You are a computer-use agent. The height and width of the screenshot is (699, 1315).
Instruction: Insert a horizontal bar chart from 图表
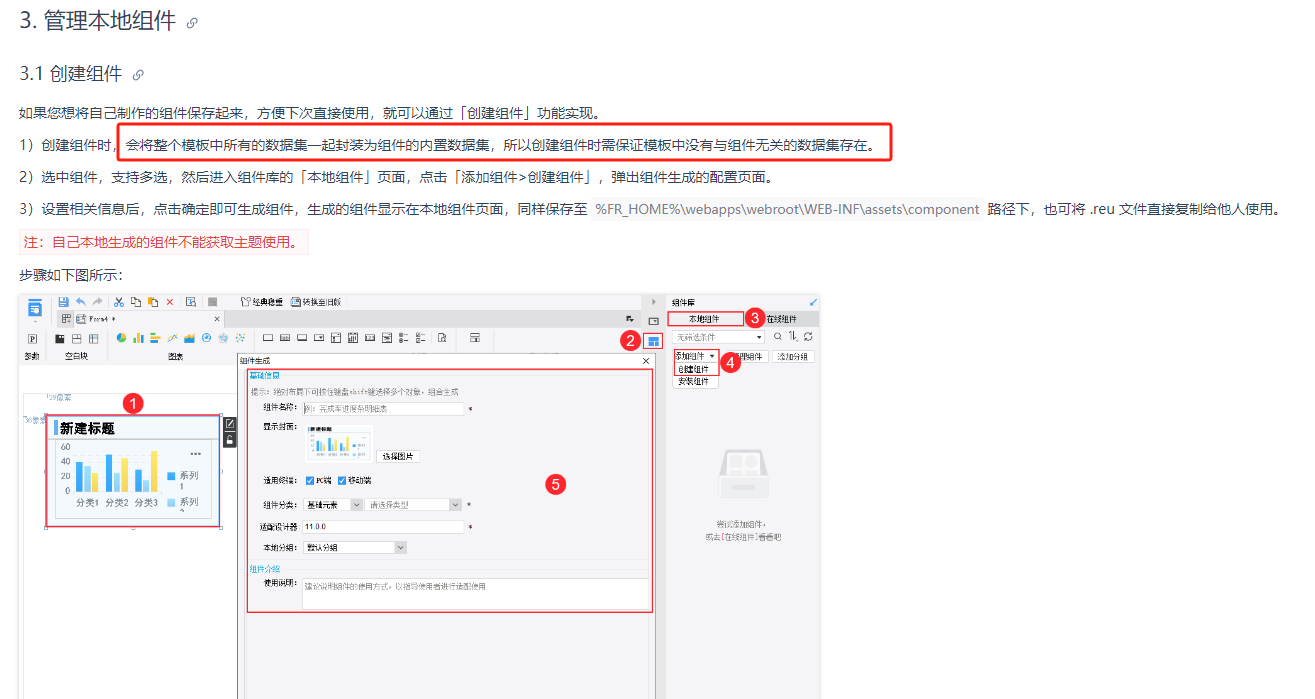tap(155, 338)
